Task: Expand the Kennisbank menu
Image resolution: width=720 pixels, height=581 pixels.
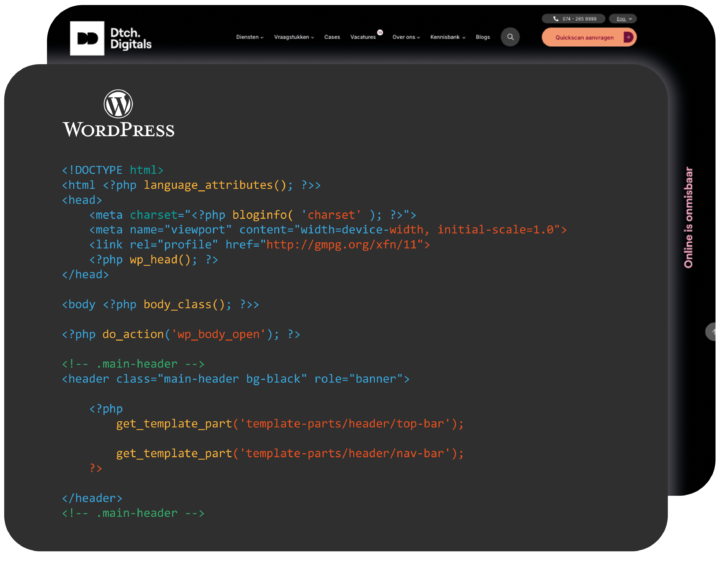Action: 447,37
